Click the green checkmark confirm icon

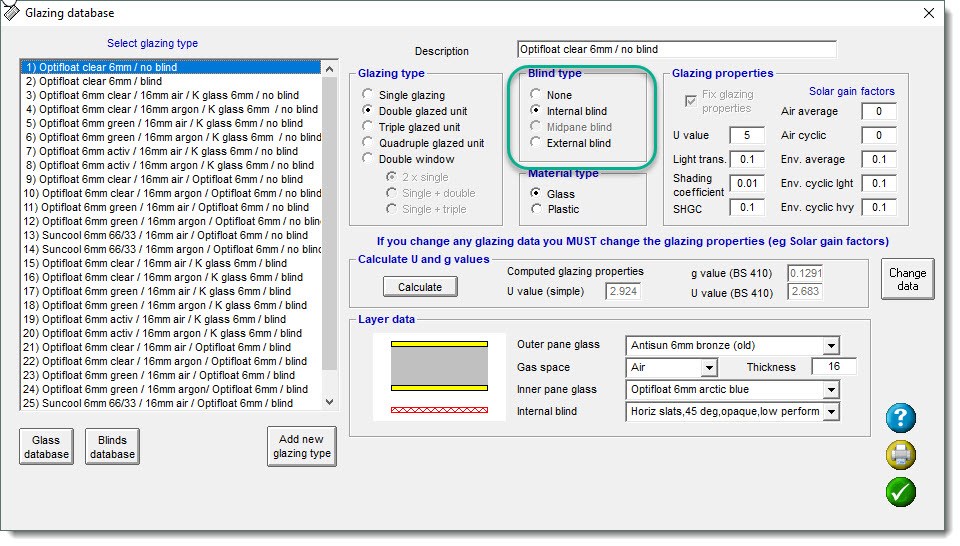(x=900, y=491)
